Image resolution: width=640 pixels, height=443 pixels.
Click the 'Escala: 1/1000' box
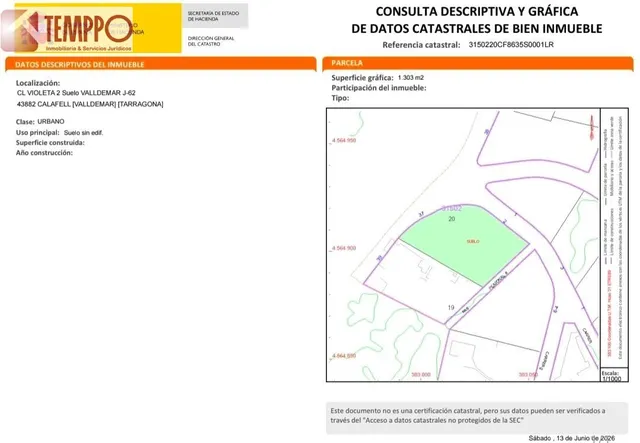[x=613, y=375]
